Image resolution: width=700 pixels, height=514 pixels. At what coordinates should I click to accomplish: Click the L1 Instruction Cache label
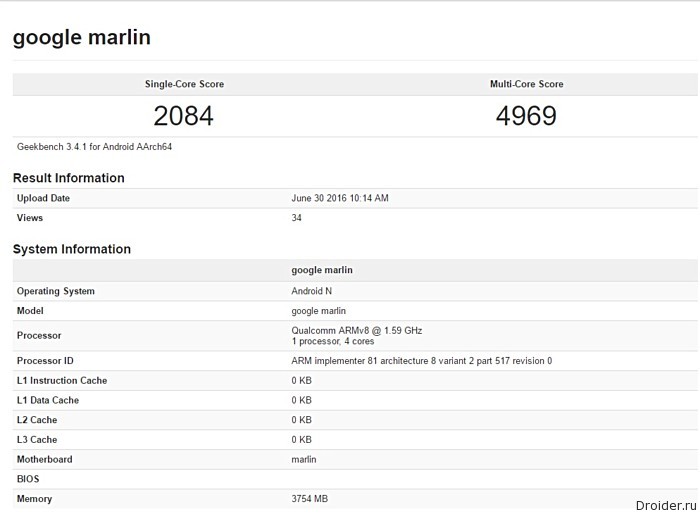62,380
